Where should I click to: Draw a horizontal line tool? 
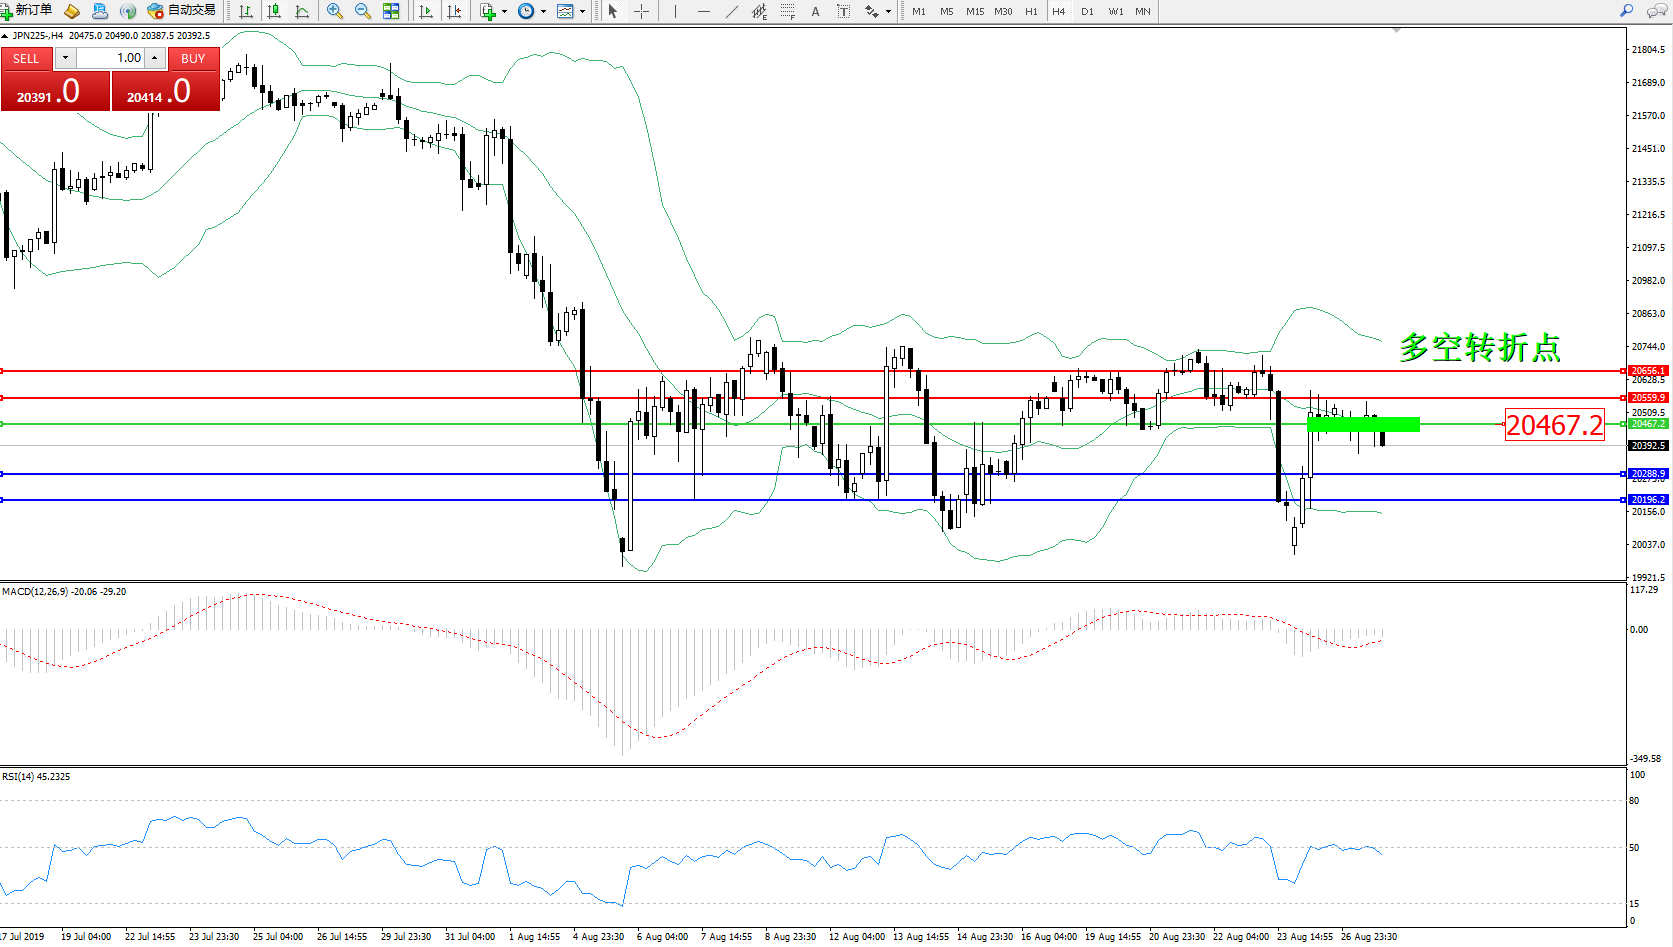703,11
